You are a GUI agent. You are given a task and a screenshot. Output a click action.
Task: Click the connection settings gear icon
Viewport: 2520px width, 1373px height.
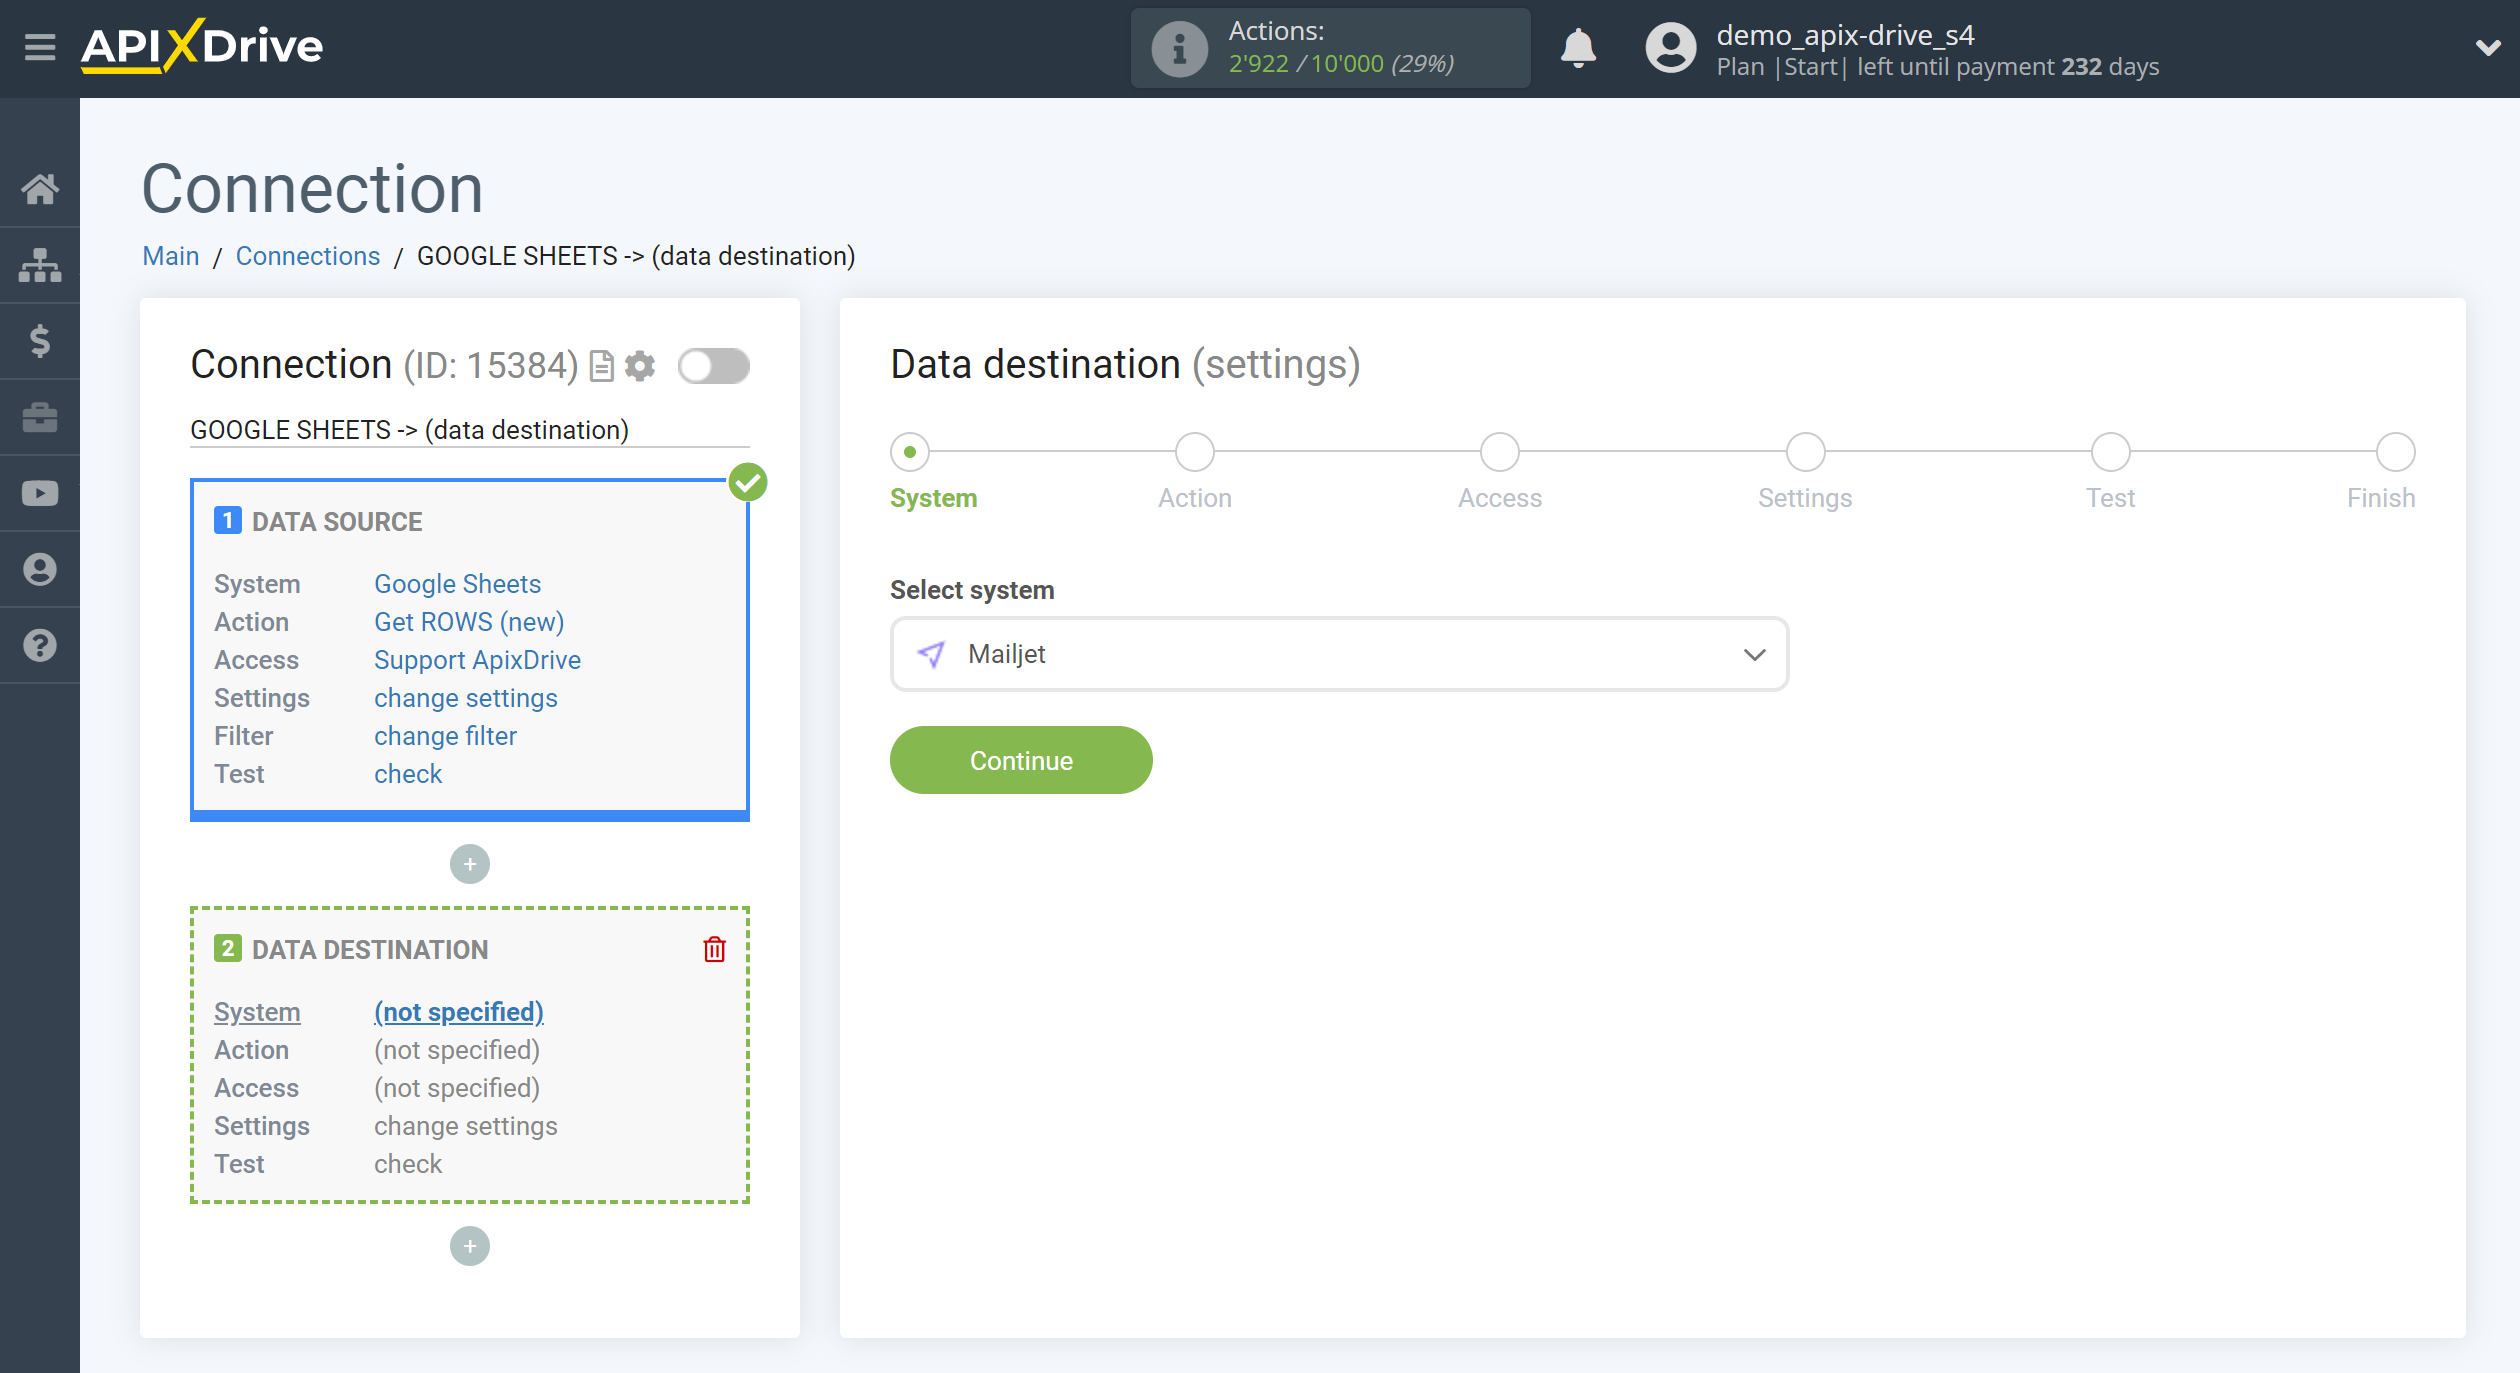639,364
